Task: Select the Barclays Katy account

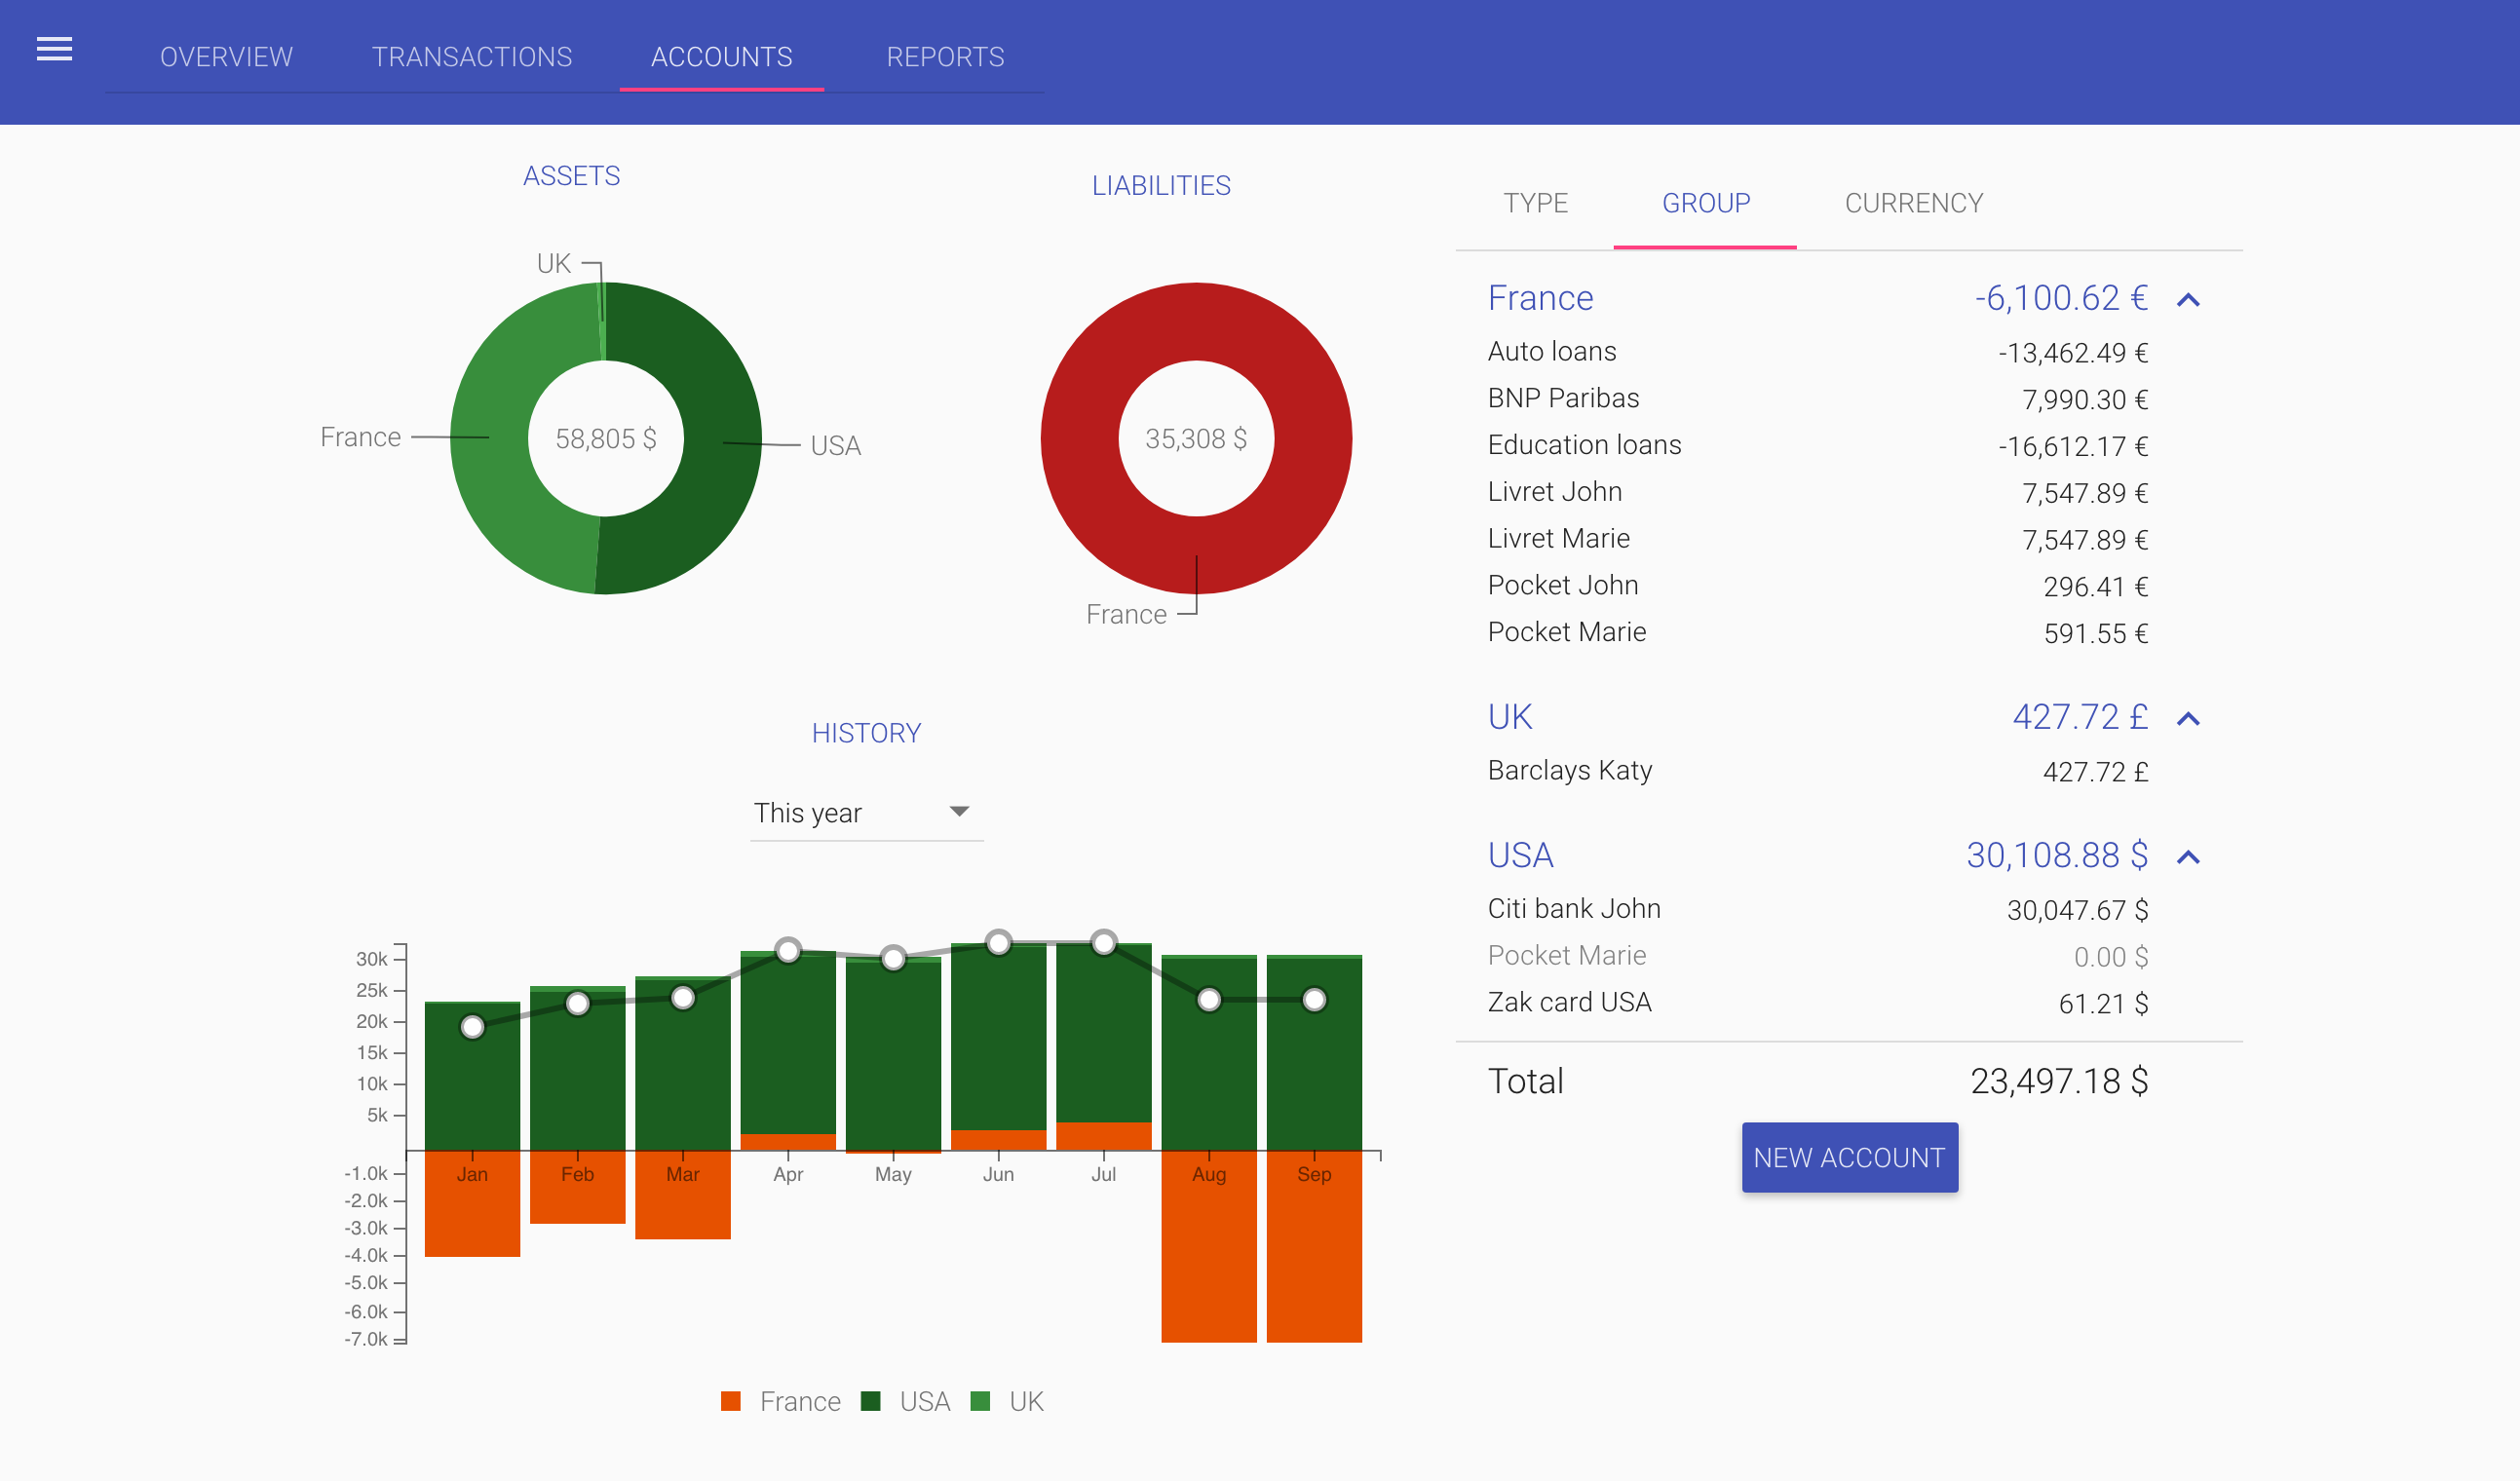Action: 1569,770
